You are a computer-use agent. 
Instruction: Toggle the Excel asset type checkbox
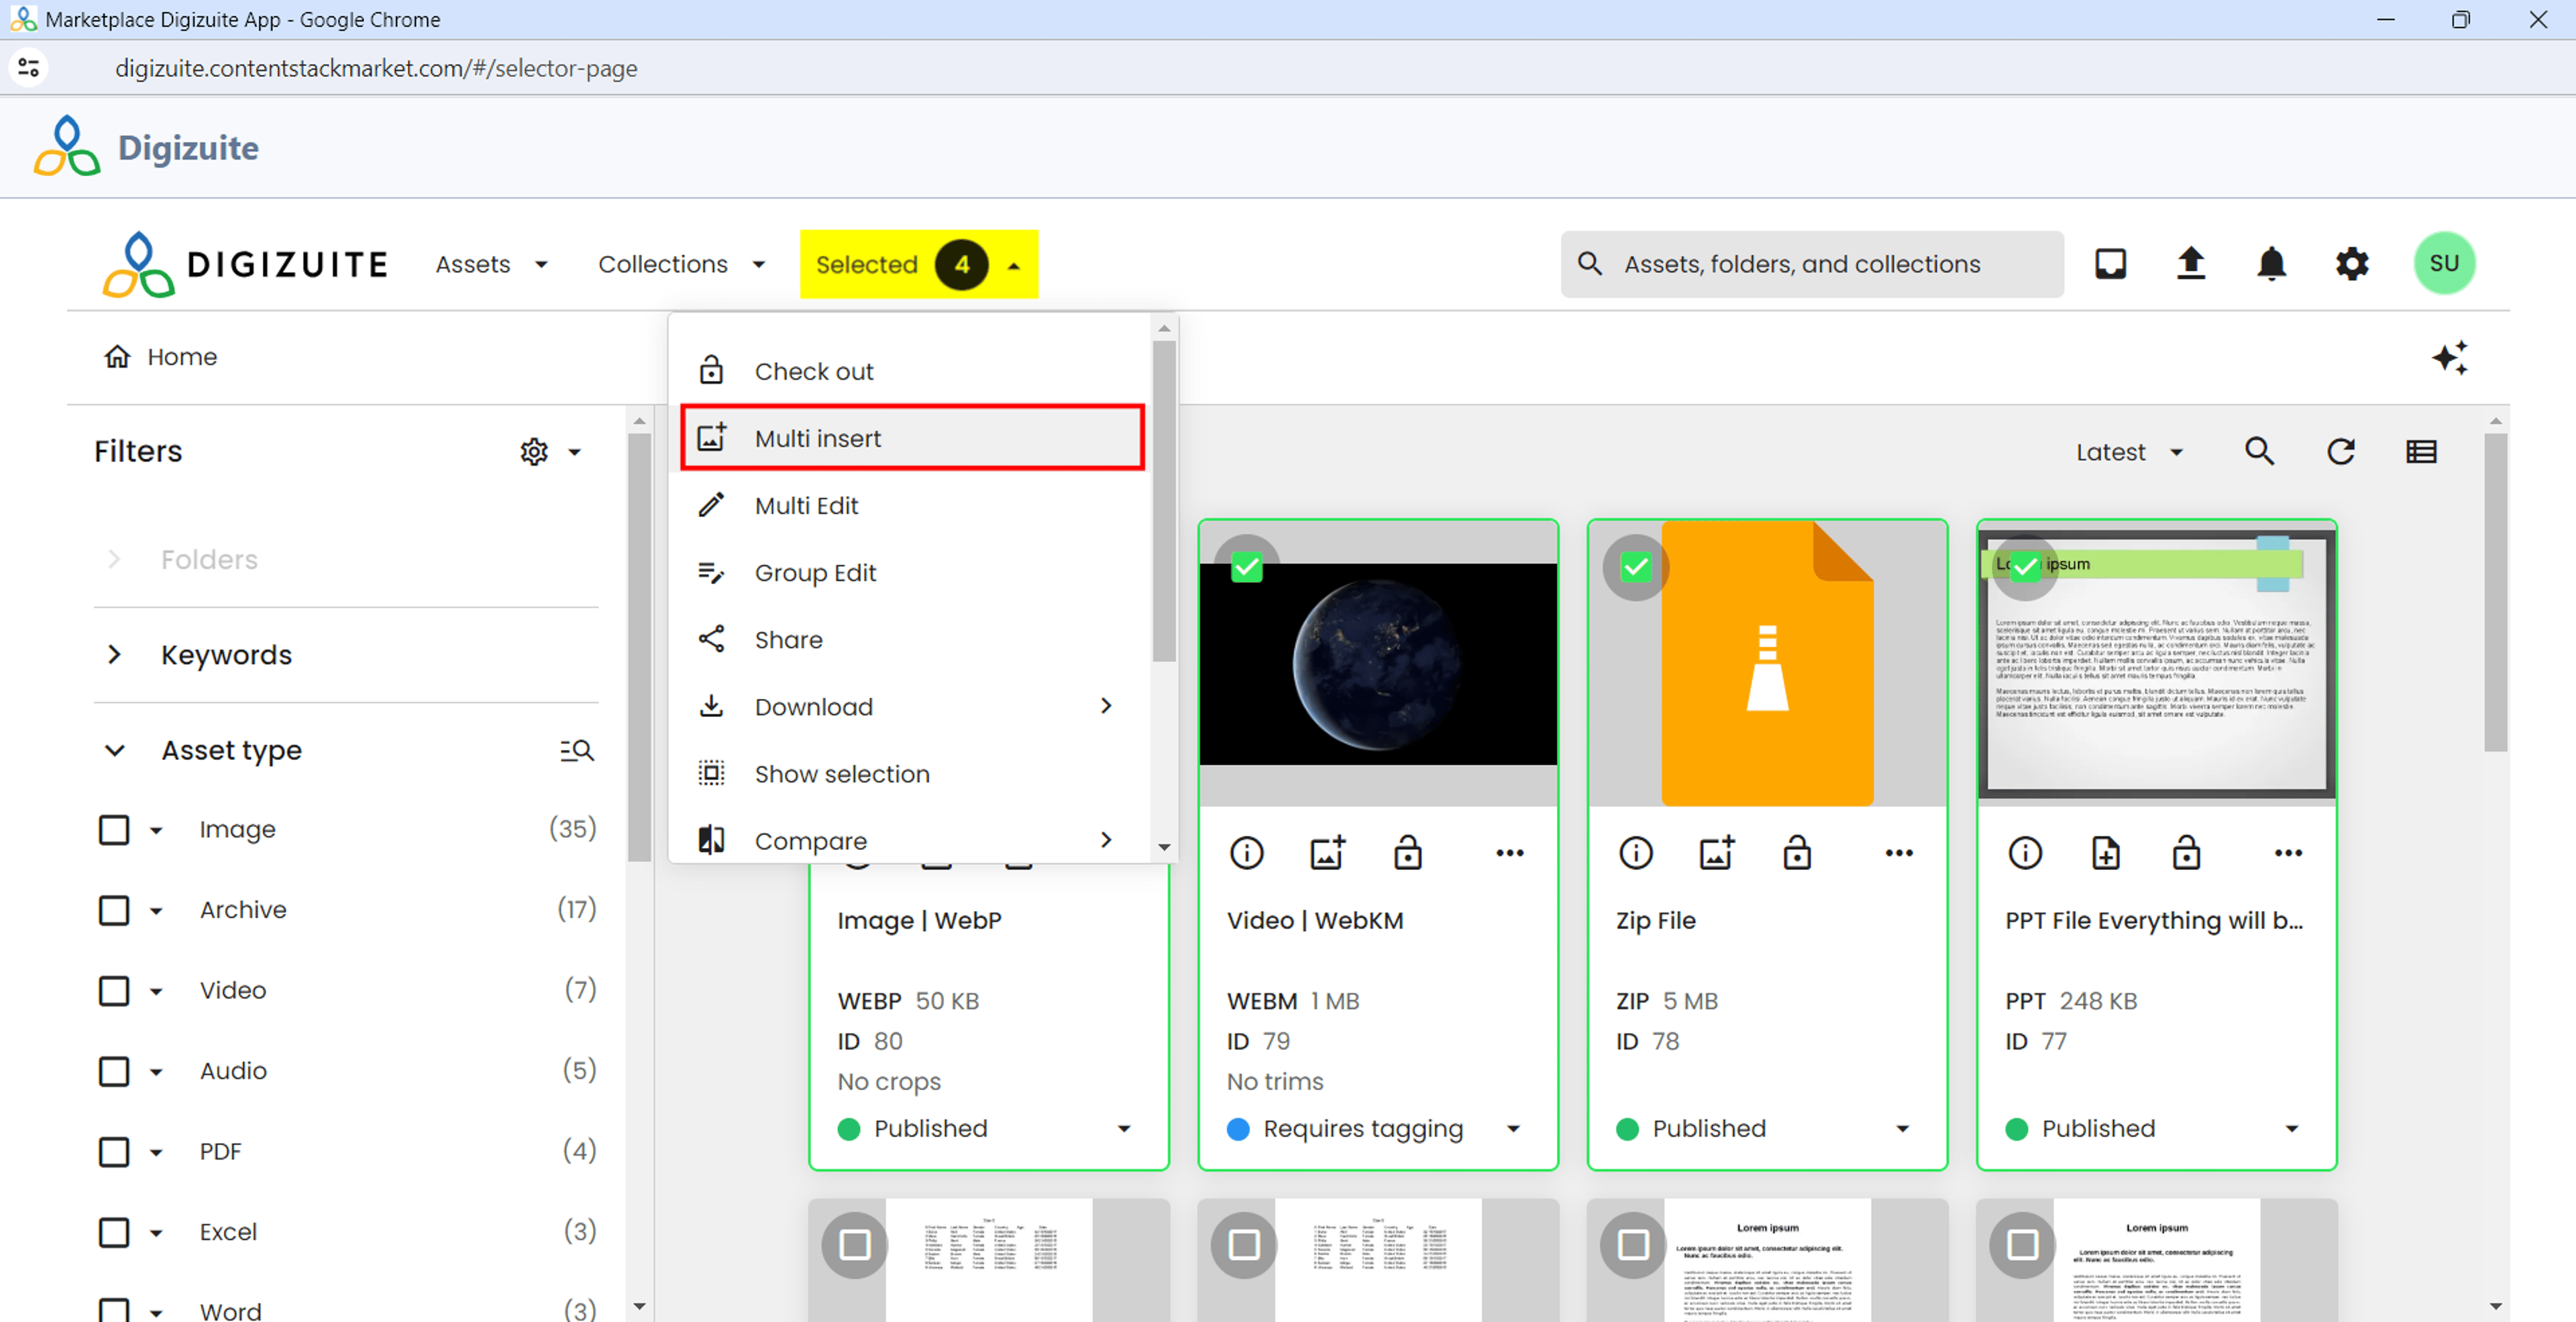pyautogui.click(x=114, y=1232)
